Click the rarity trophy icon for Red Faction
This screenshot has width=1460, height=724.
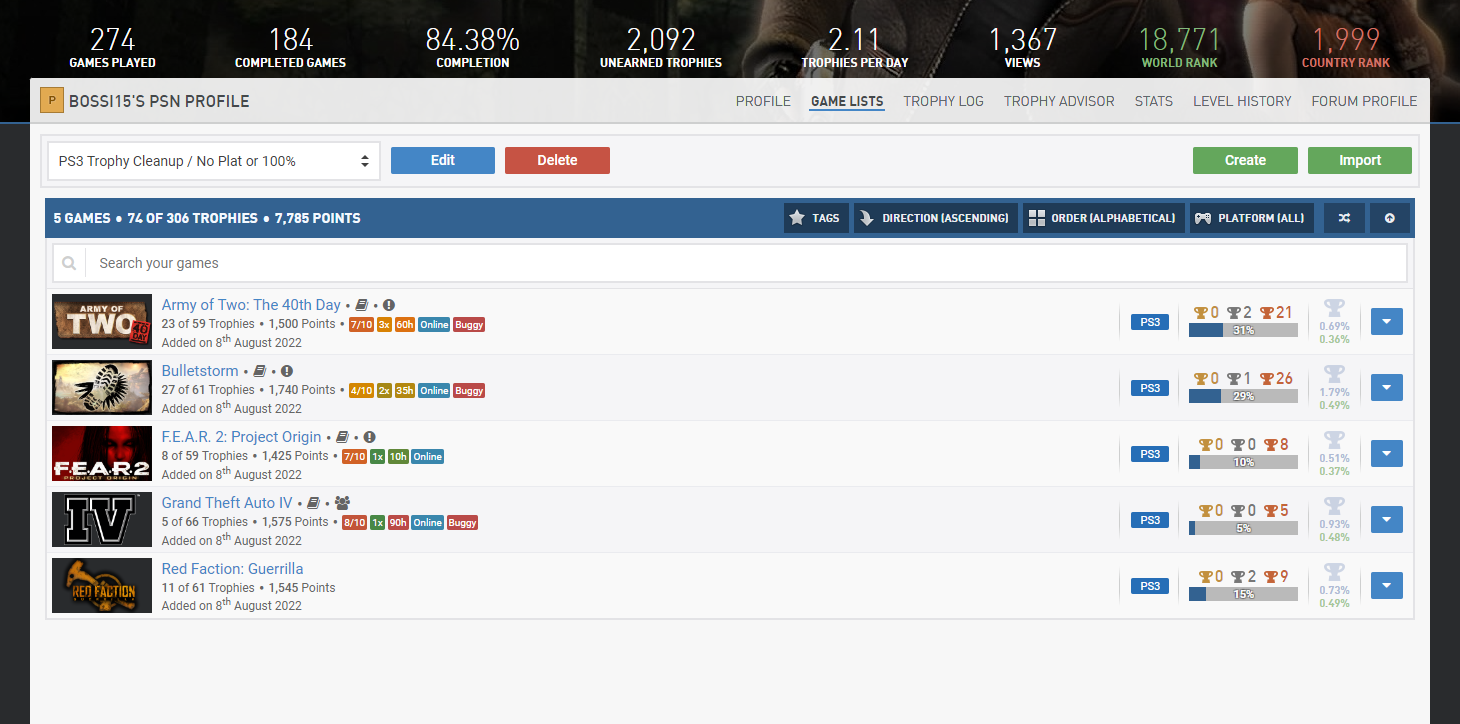click(1334, 572)
